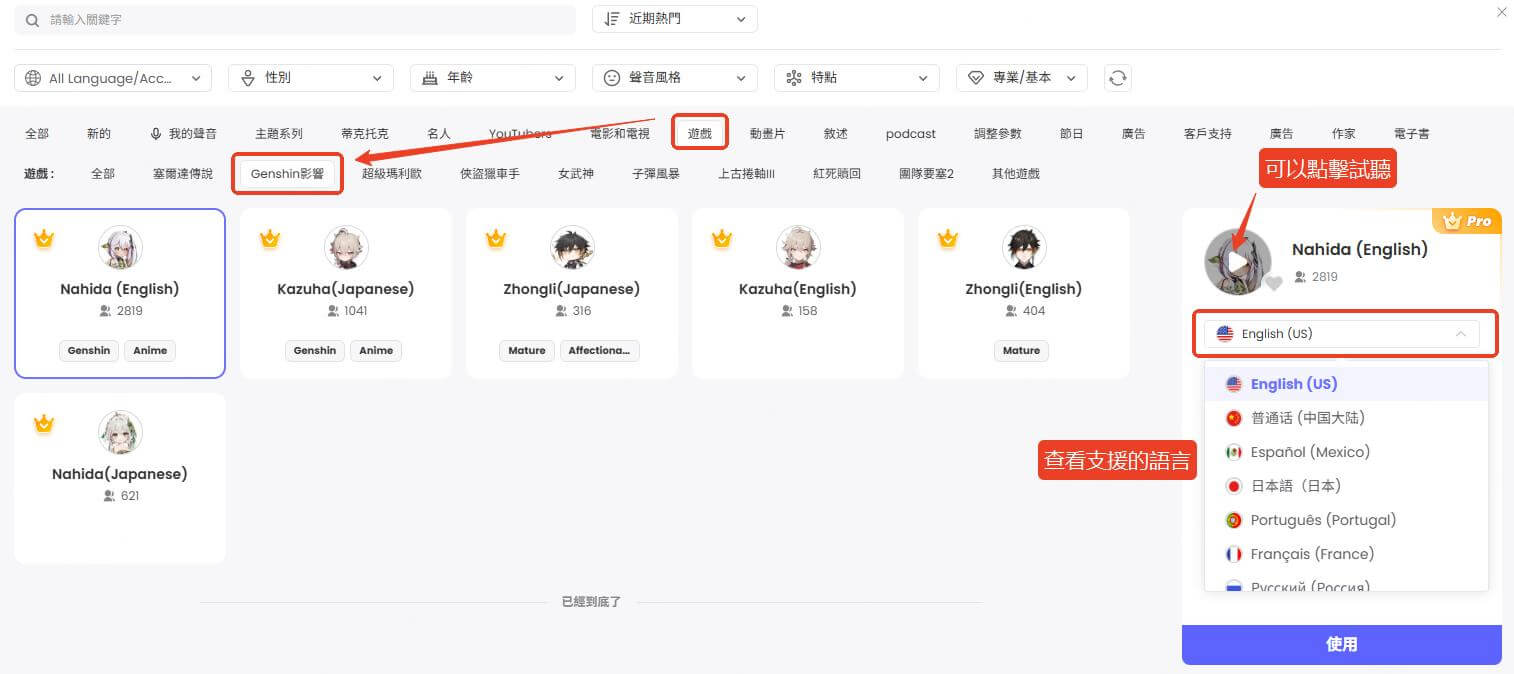Open the 節日 tab
Screen dimensions: 1514x674
(x=1072, y=133)
